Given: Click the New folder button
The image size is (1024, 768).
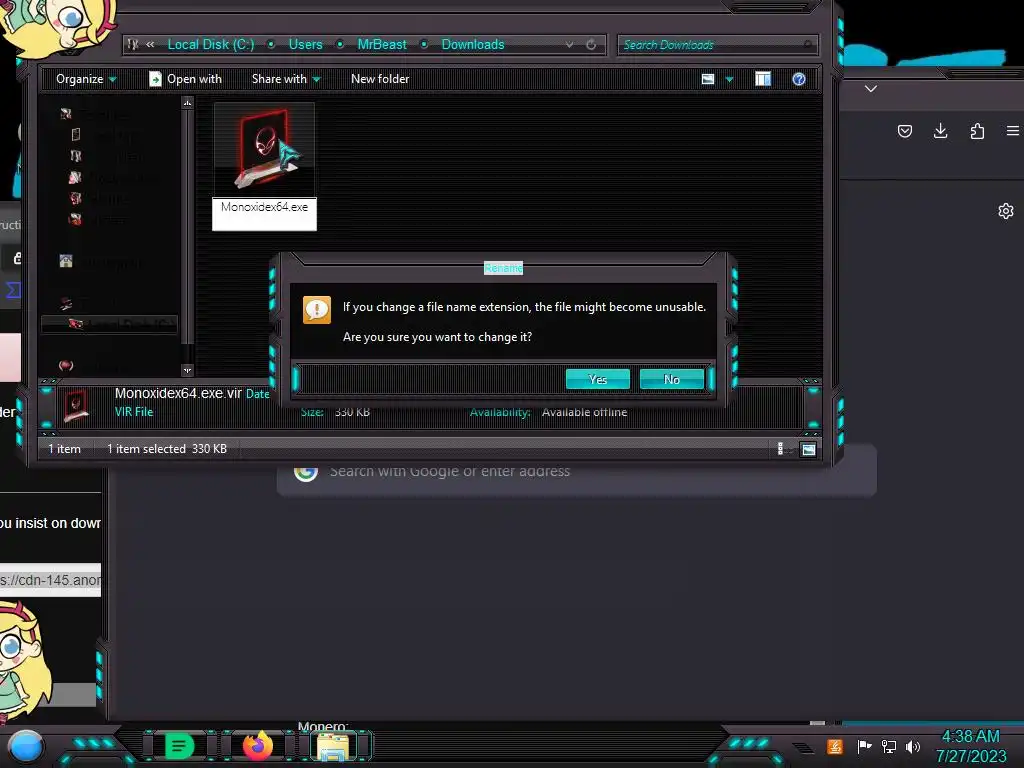Looking at the screenshot, I should click(380, 79).
